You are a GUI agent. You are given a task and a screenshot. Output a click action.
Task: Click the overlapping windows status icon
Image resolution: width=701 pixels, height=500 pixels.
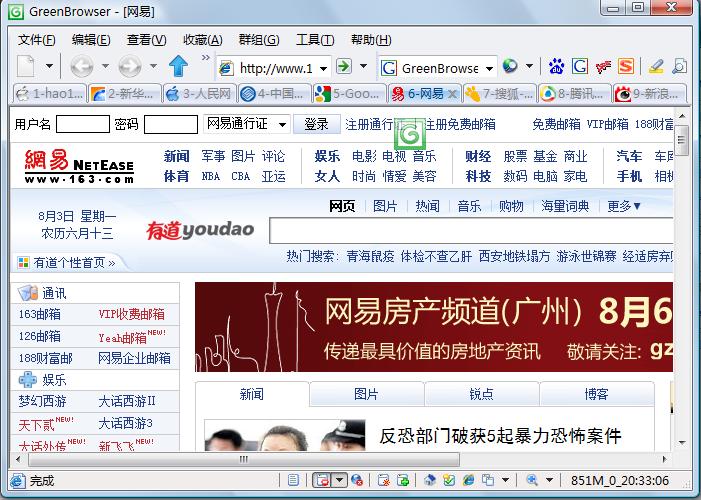tap(488, 480)
